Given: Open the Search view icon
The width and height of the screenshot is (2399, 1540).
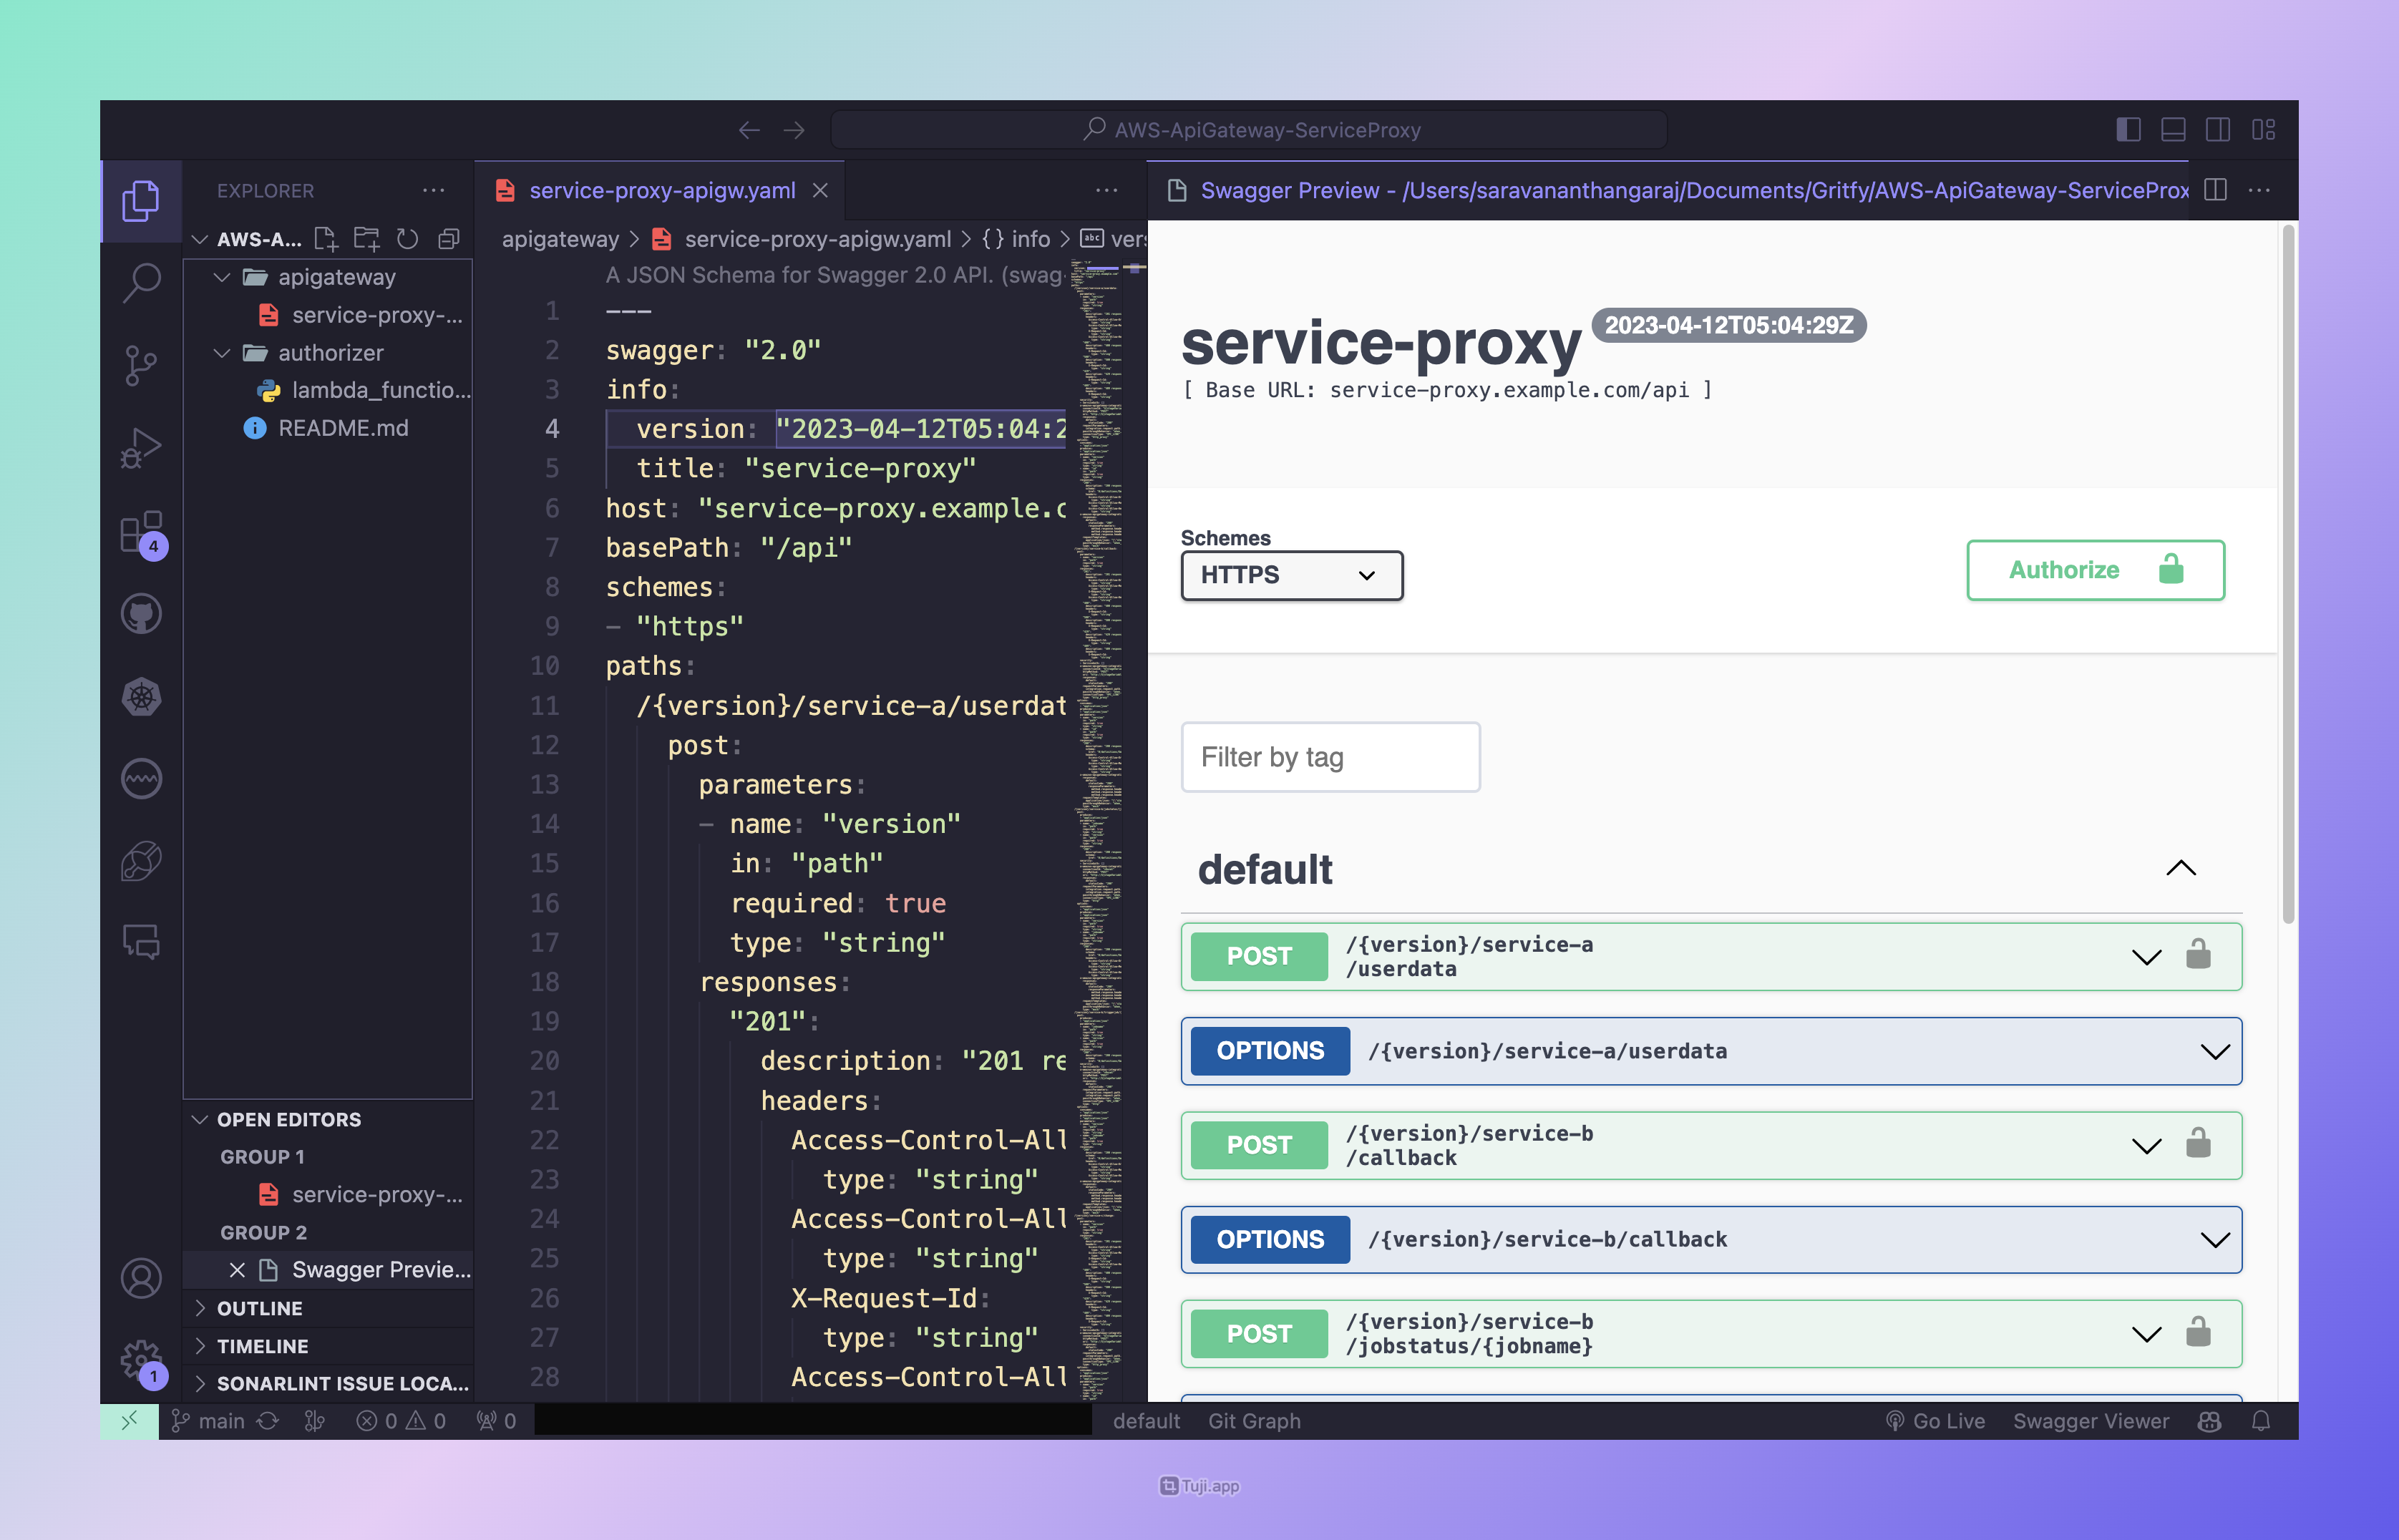Looking at the screenshot, I should coord(141,283).
